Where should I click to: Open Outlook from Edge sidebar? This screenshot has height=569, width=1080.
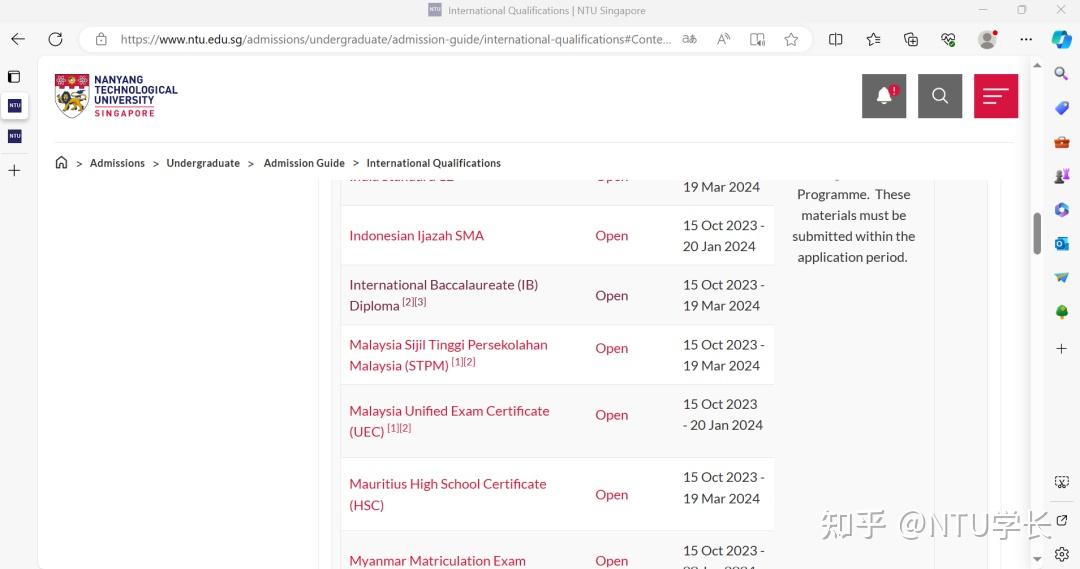click(1061, 243)
